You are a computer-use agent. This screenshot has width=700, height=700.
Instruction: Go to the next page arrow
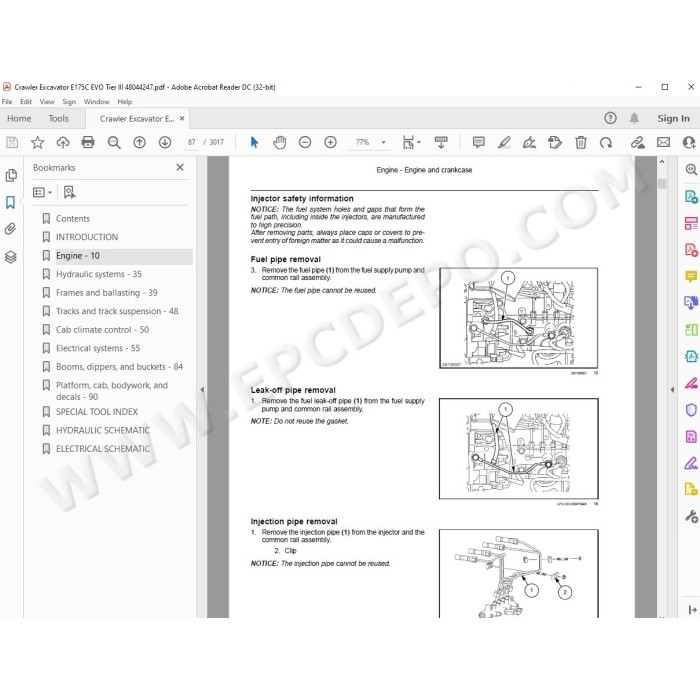[165, 142]
